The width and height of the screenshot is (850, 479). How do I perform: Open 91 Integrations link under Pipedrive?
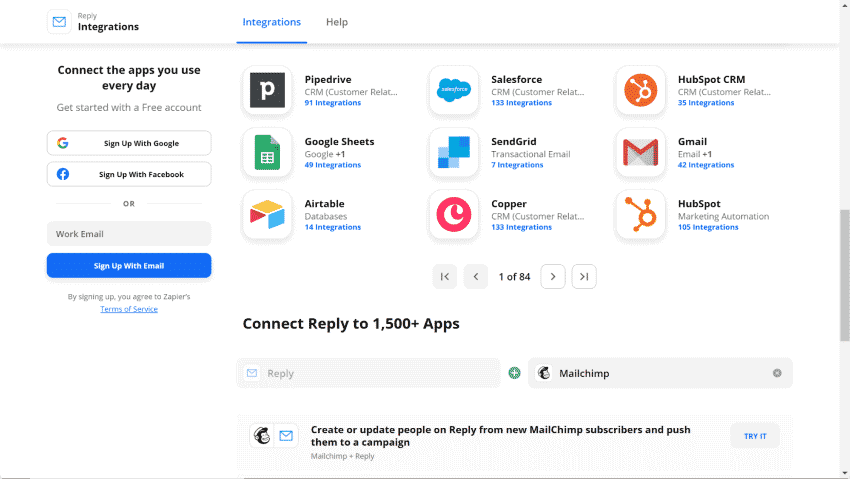click(333, 103)
